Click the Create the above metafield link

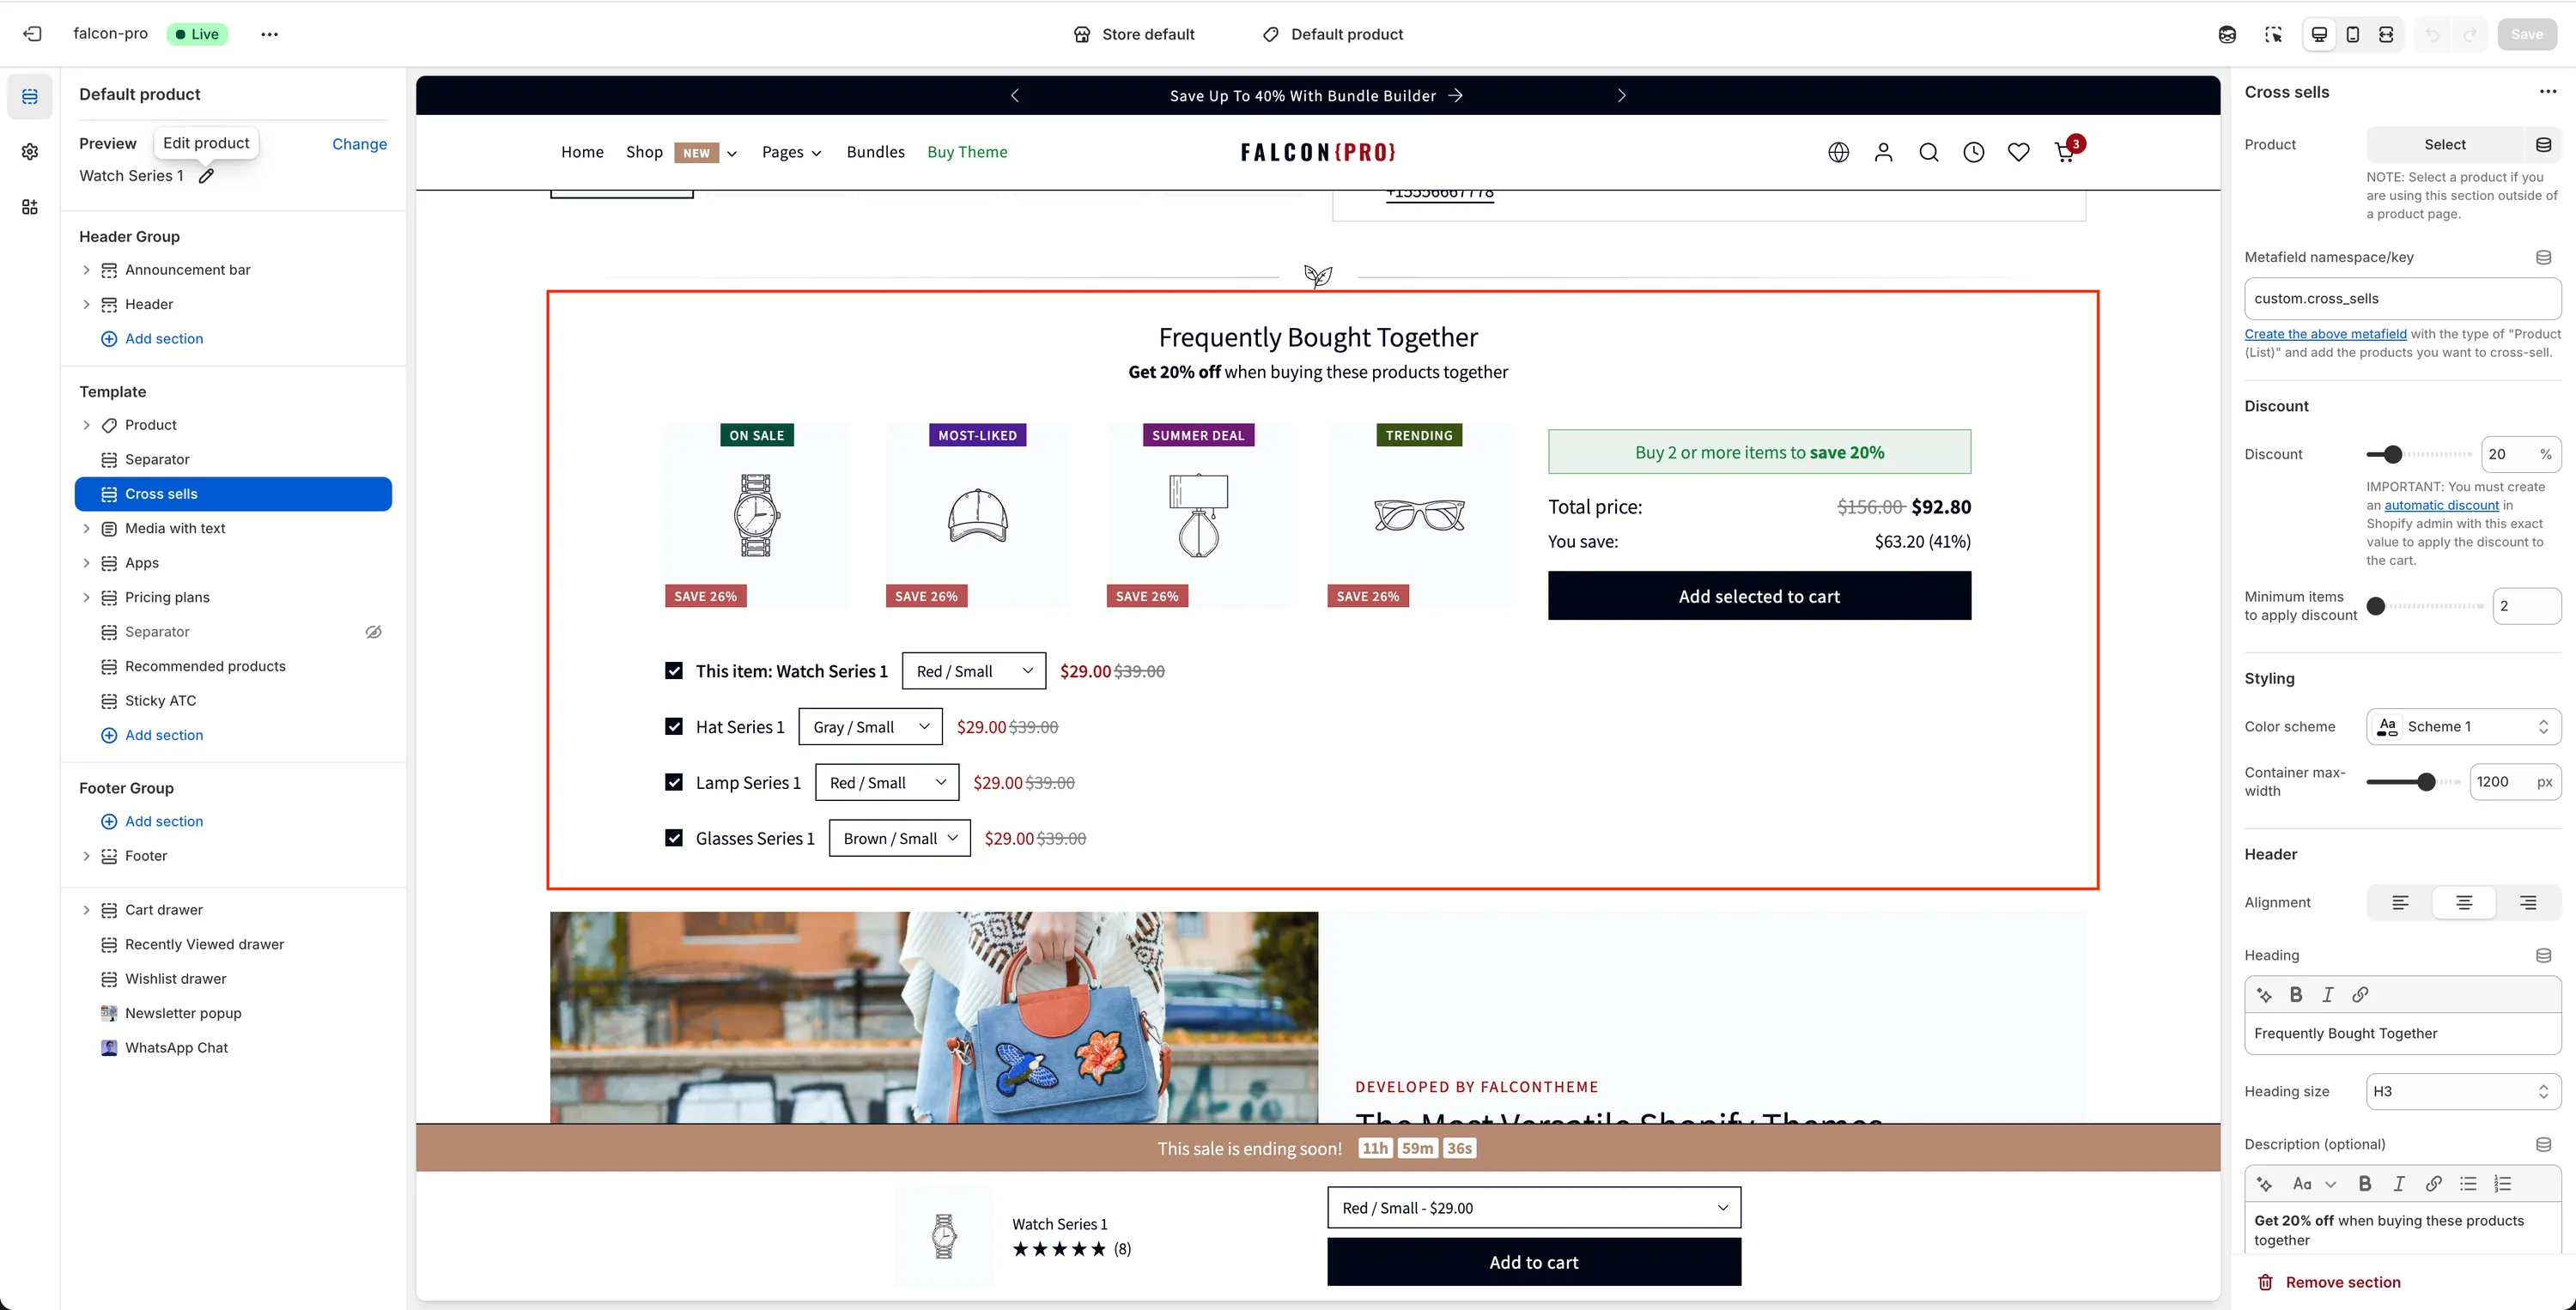pyautogui.click(x=2325, y=334)
